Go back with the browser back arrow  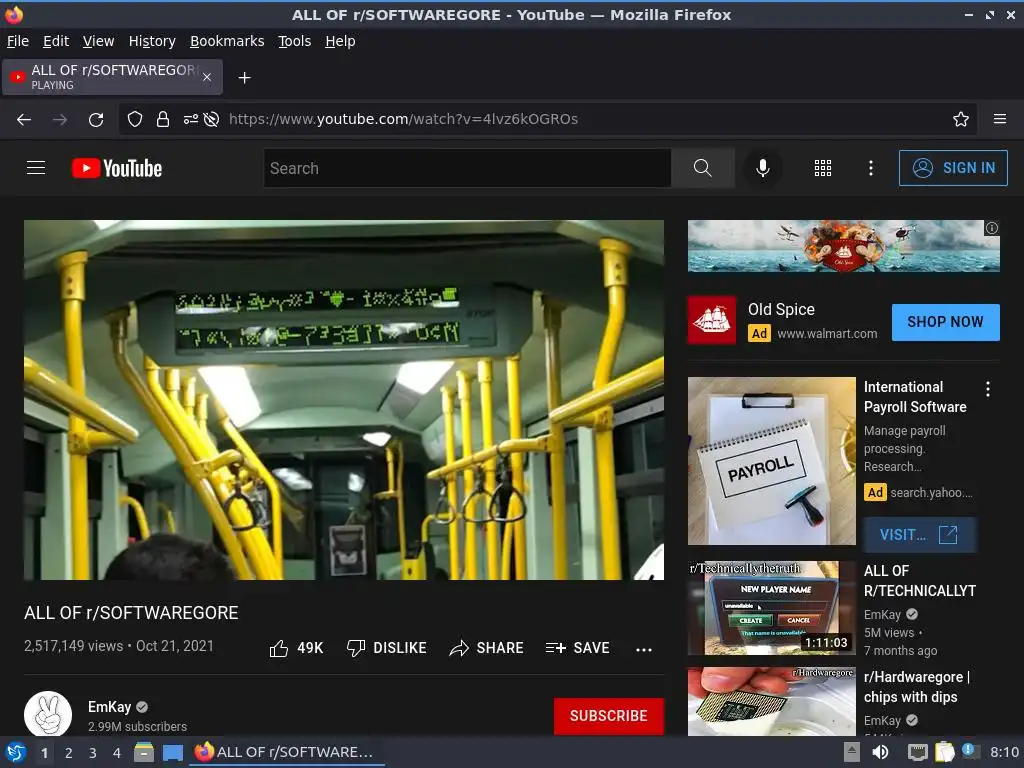coord(24,120)
